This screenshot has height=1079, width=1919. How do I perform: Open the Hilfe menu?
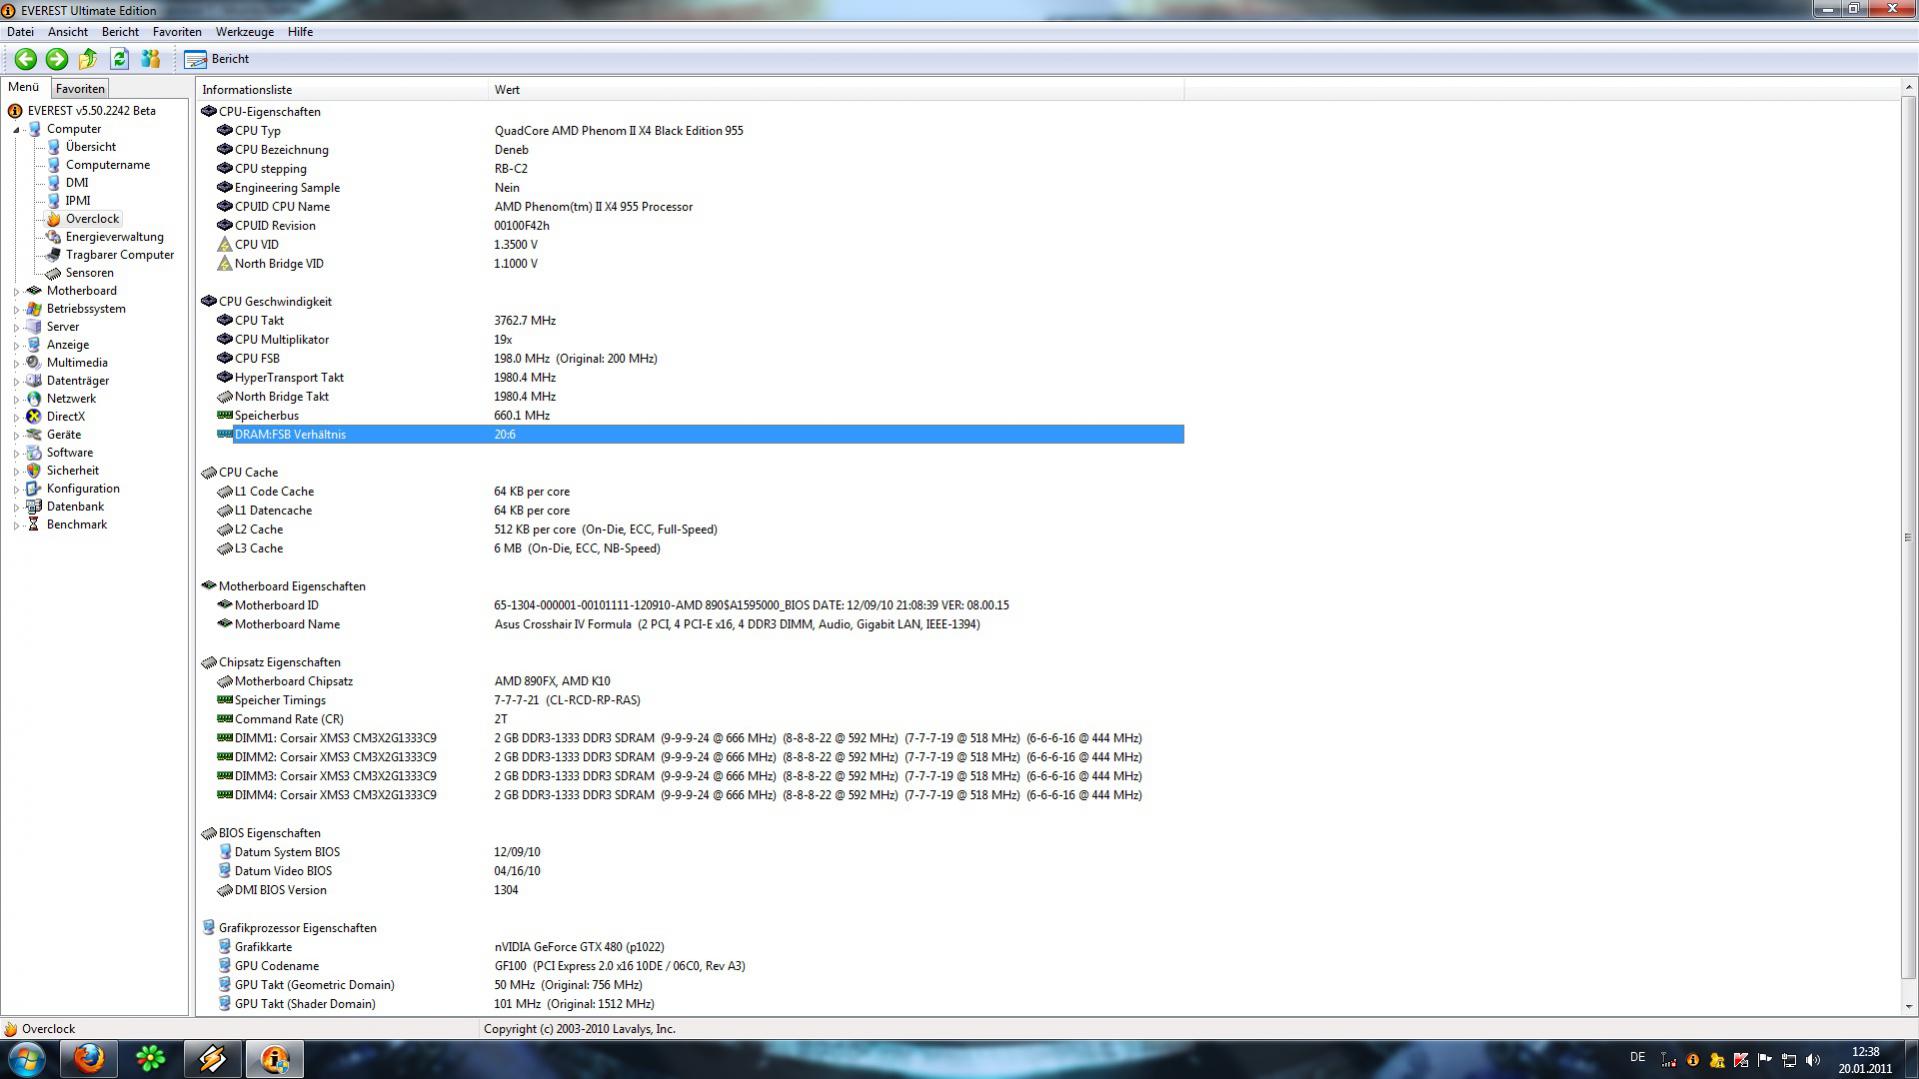click(x=300, y=32)
